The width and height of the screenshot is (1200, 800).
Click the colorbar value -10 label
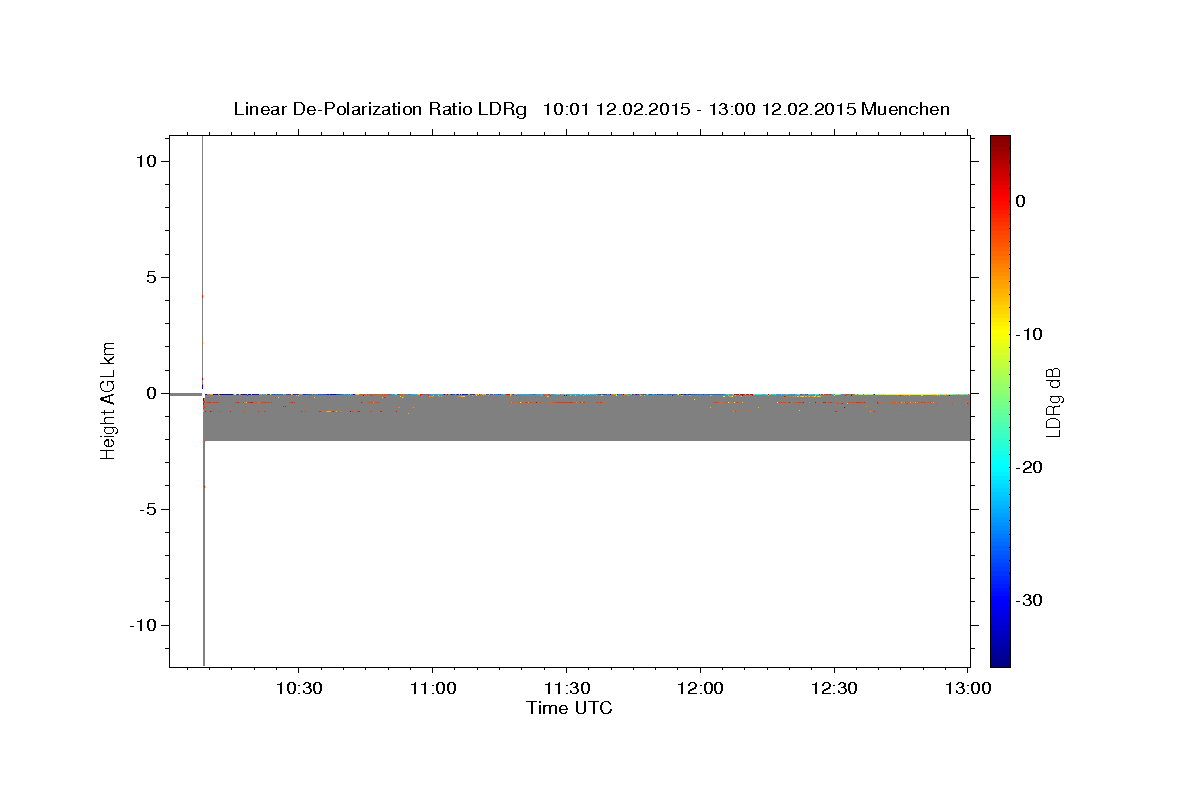point(1030,334)
